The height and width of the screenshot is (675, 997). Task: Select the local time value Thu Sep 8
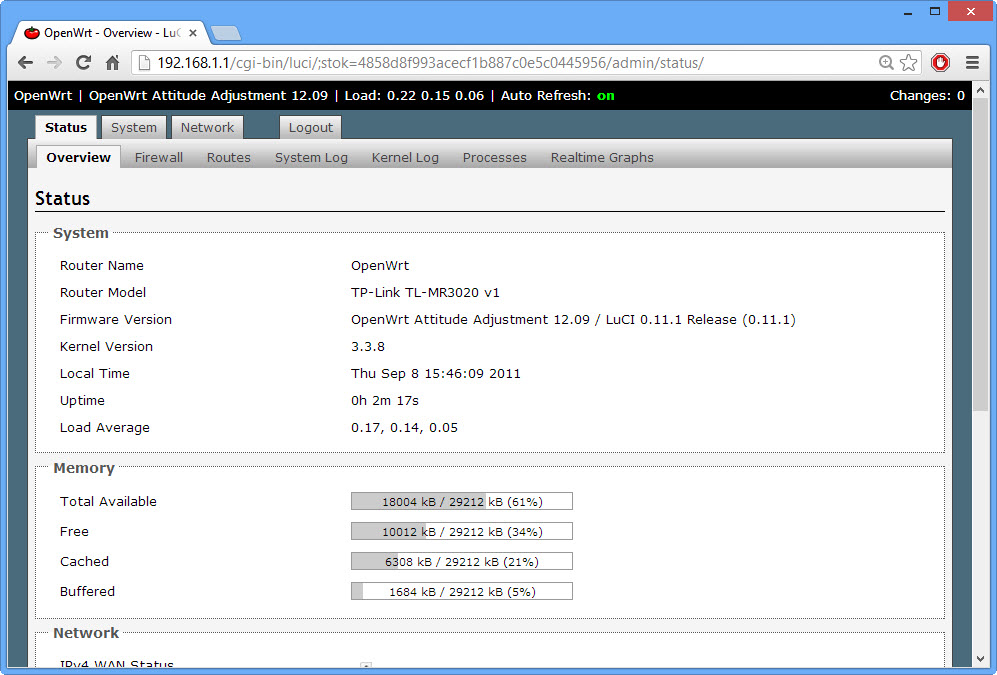click(x=436, y=373)
